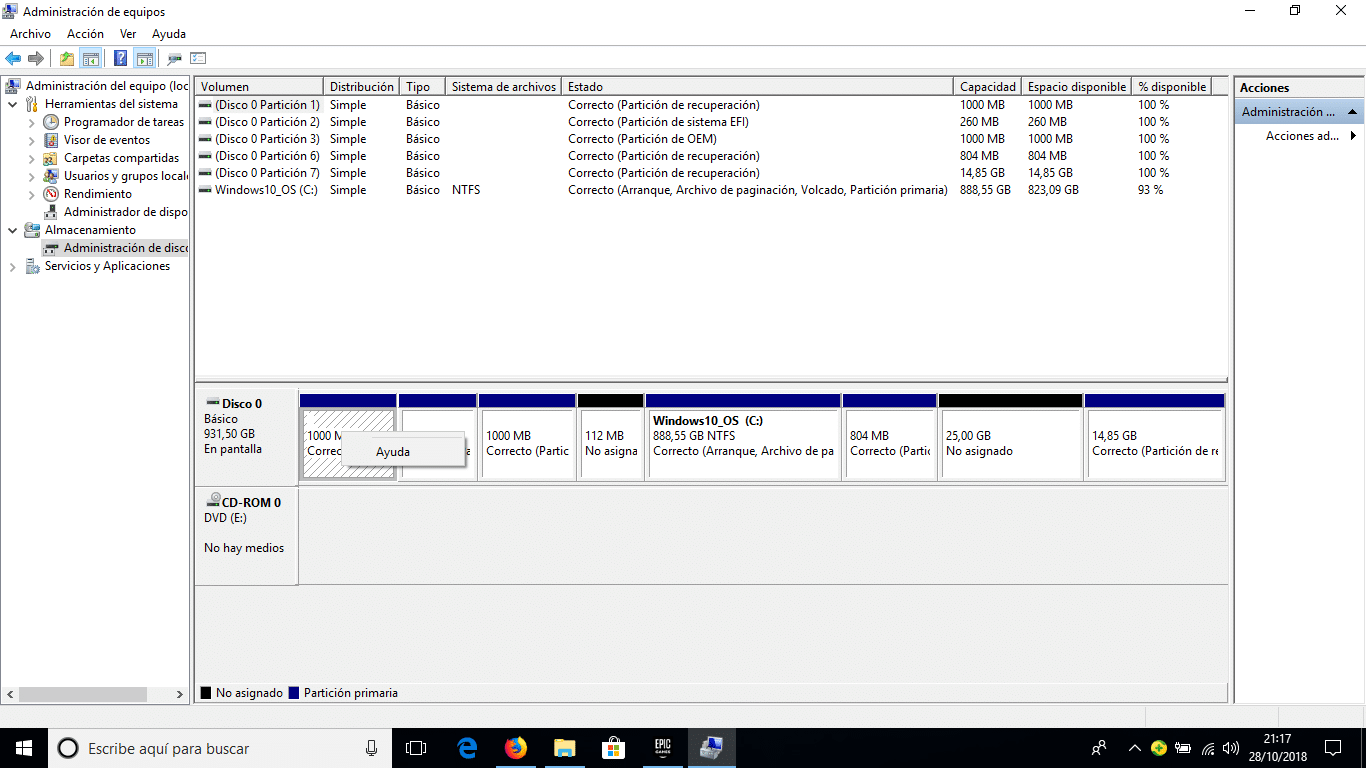Collapse the Herramientas del sistema node
This screenshot has width=1366, height=768.
(12, 104)
